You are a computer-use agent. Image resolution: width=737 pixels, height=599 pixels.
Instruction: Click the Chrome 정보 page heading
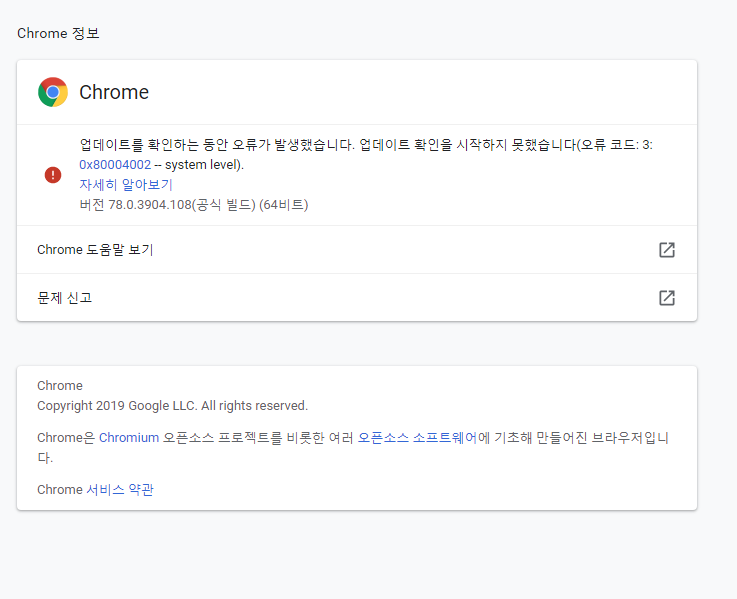point(58,33)
